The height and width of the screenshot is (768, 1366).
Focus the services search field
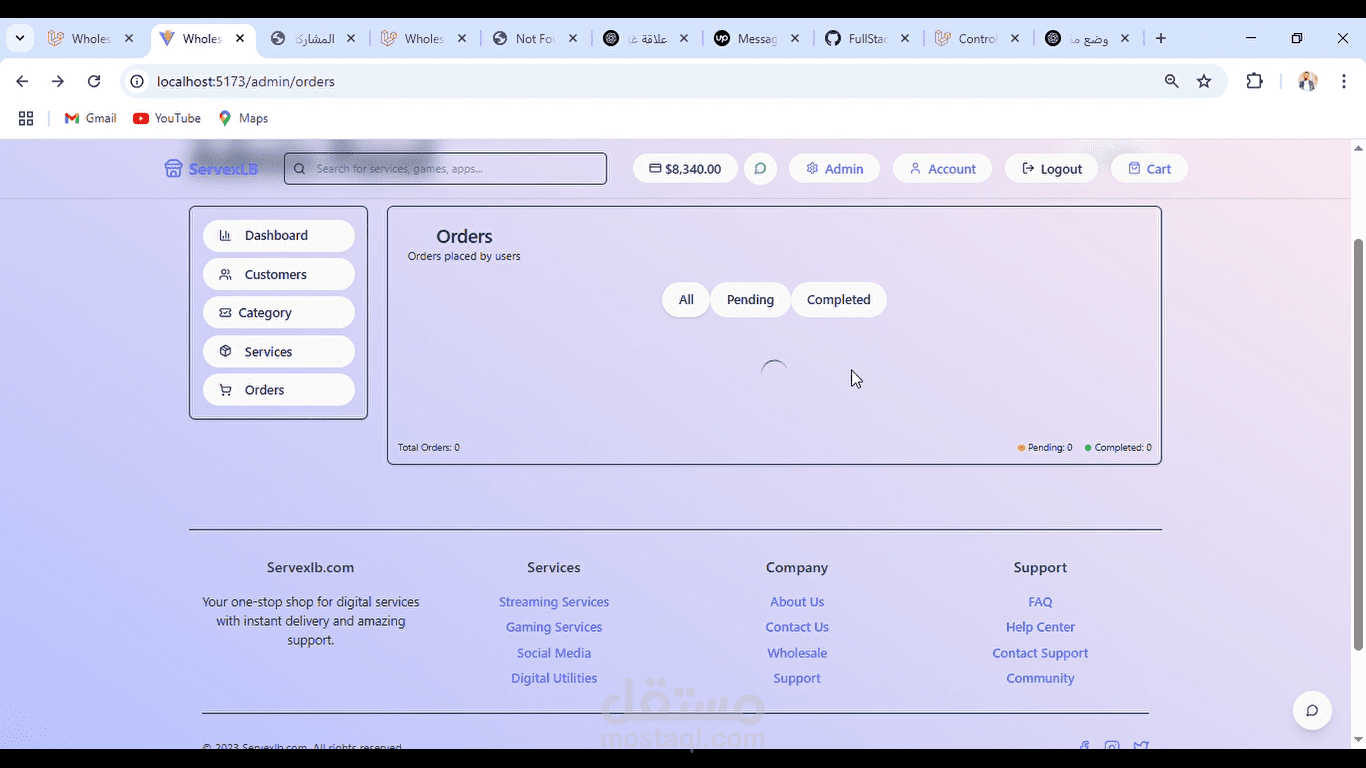coord(445,169)
